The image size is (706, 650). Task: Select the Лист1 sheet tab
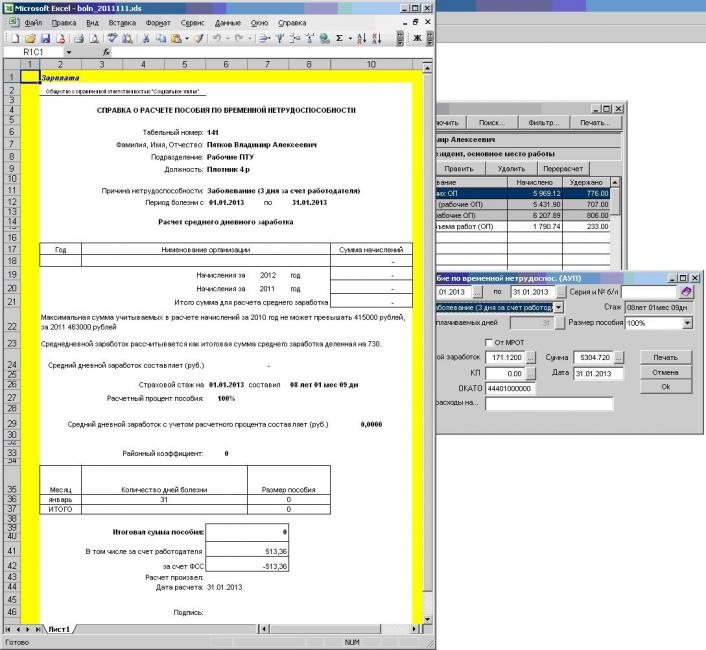(58, 630)
